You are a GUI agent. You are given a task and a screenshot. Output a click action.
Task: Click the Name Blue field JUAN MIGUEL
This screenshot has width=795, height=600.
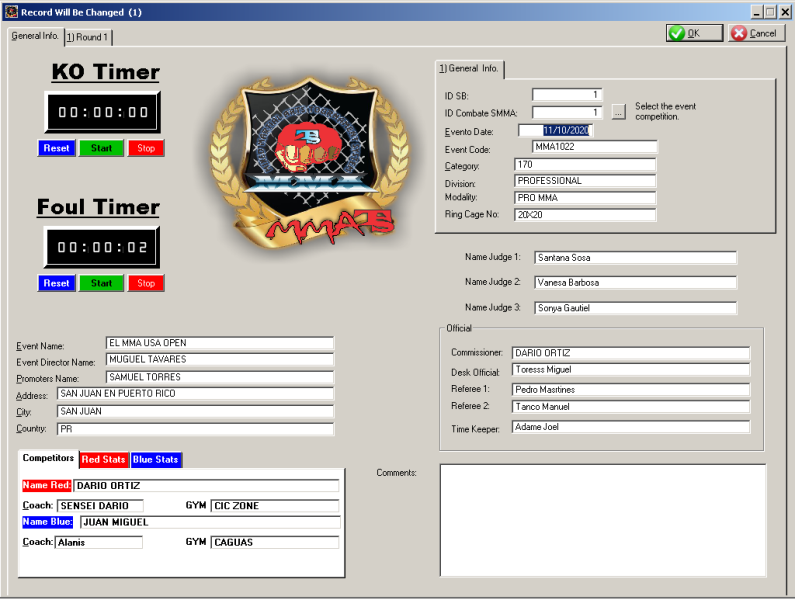pyautogui.click(x=210, y=522)
